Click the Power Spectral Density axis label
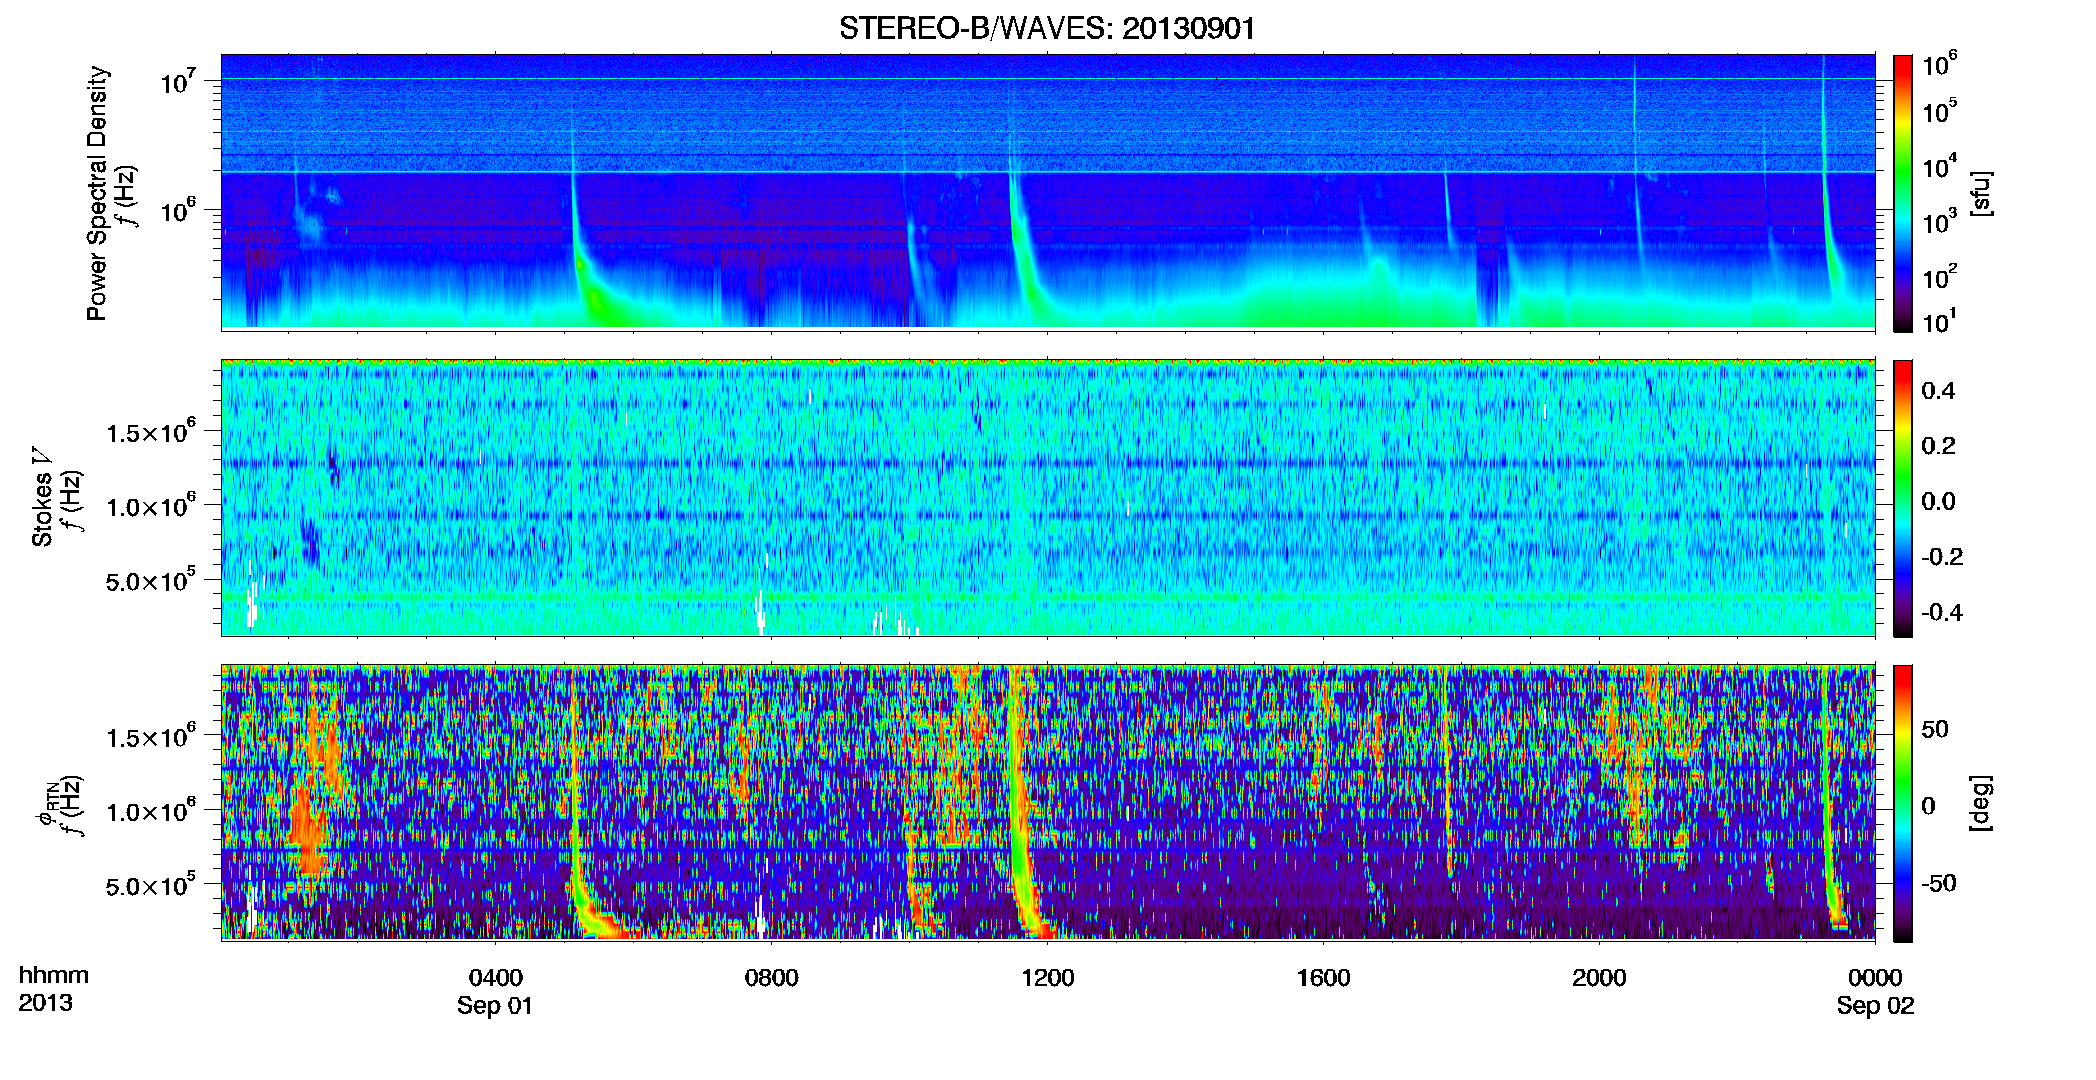Viewport: 2096px width, 1080px height. [x=97, y=193]
